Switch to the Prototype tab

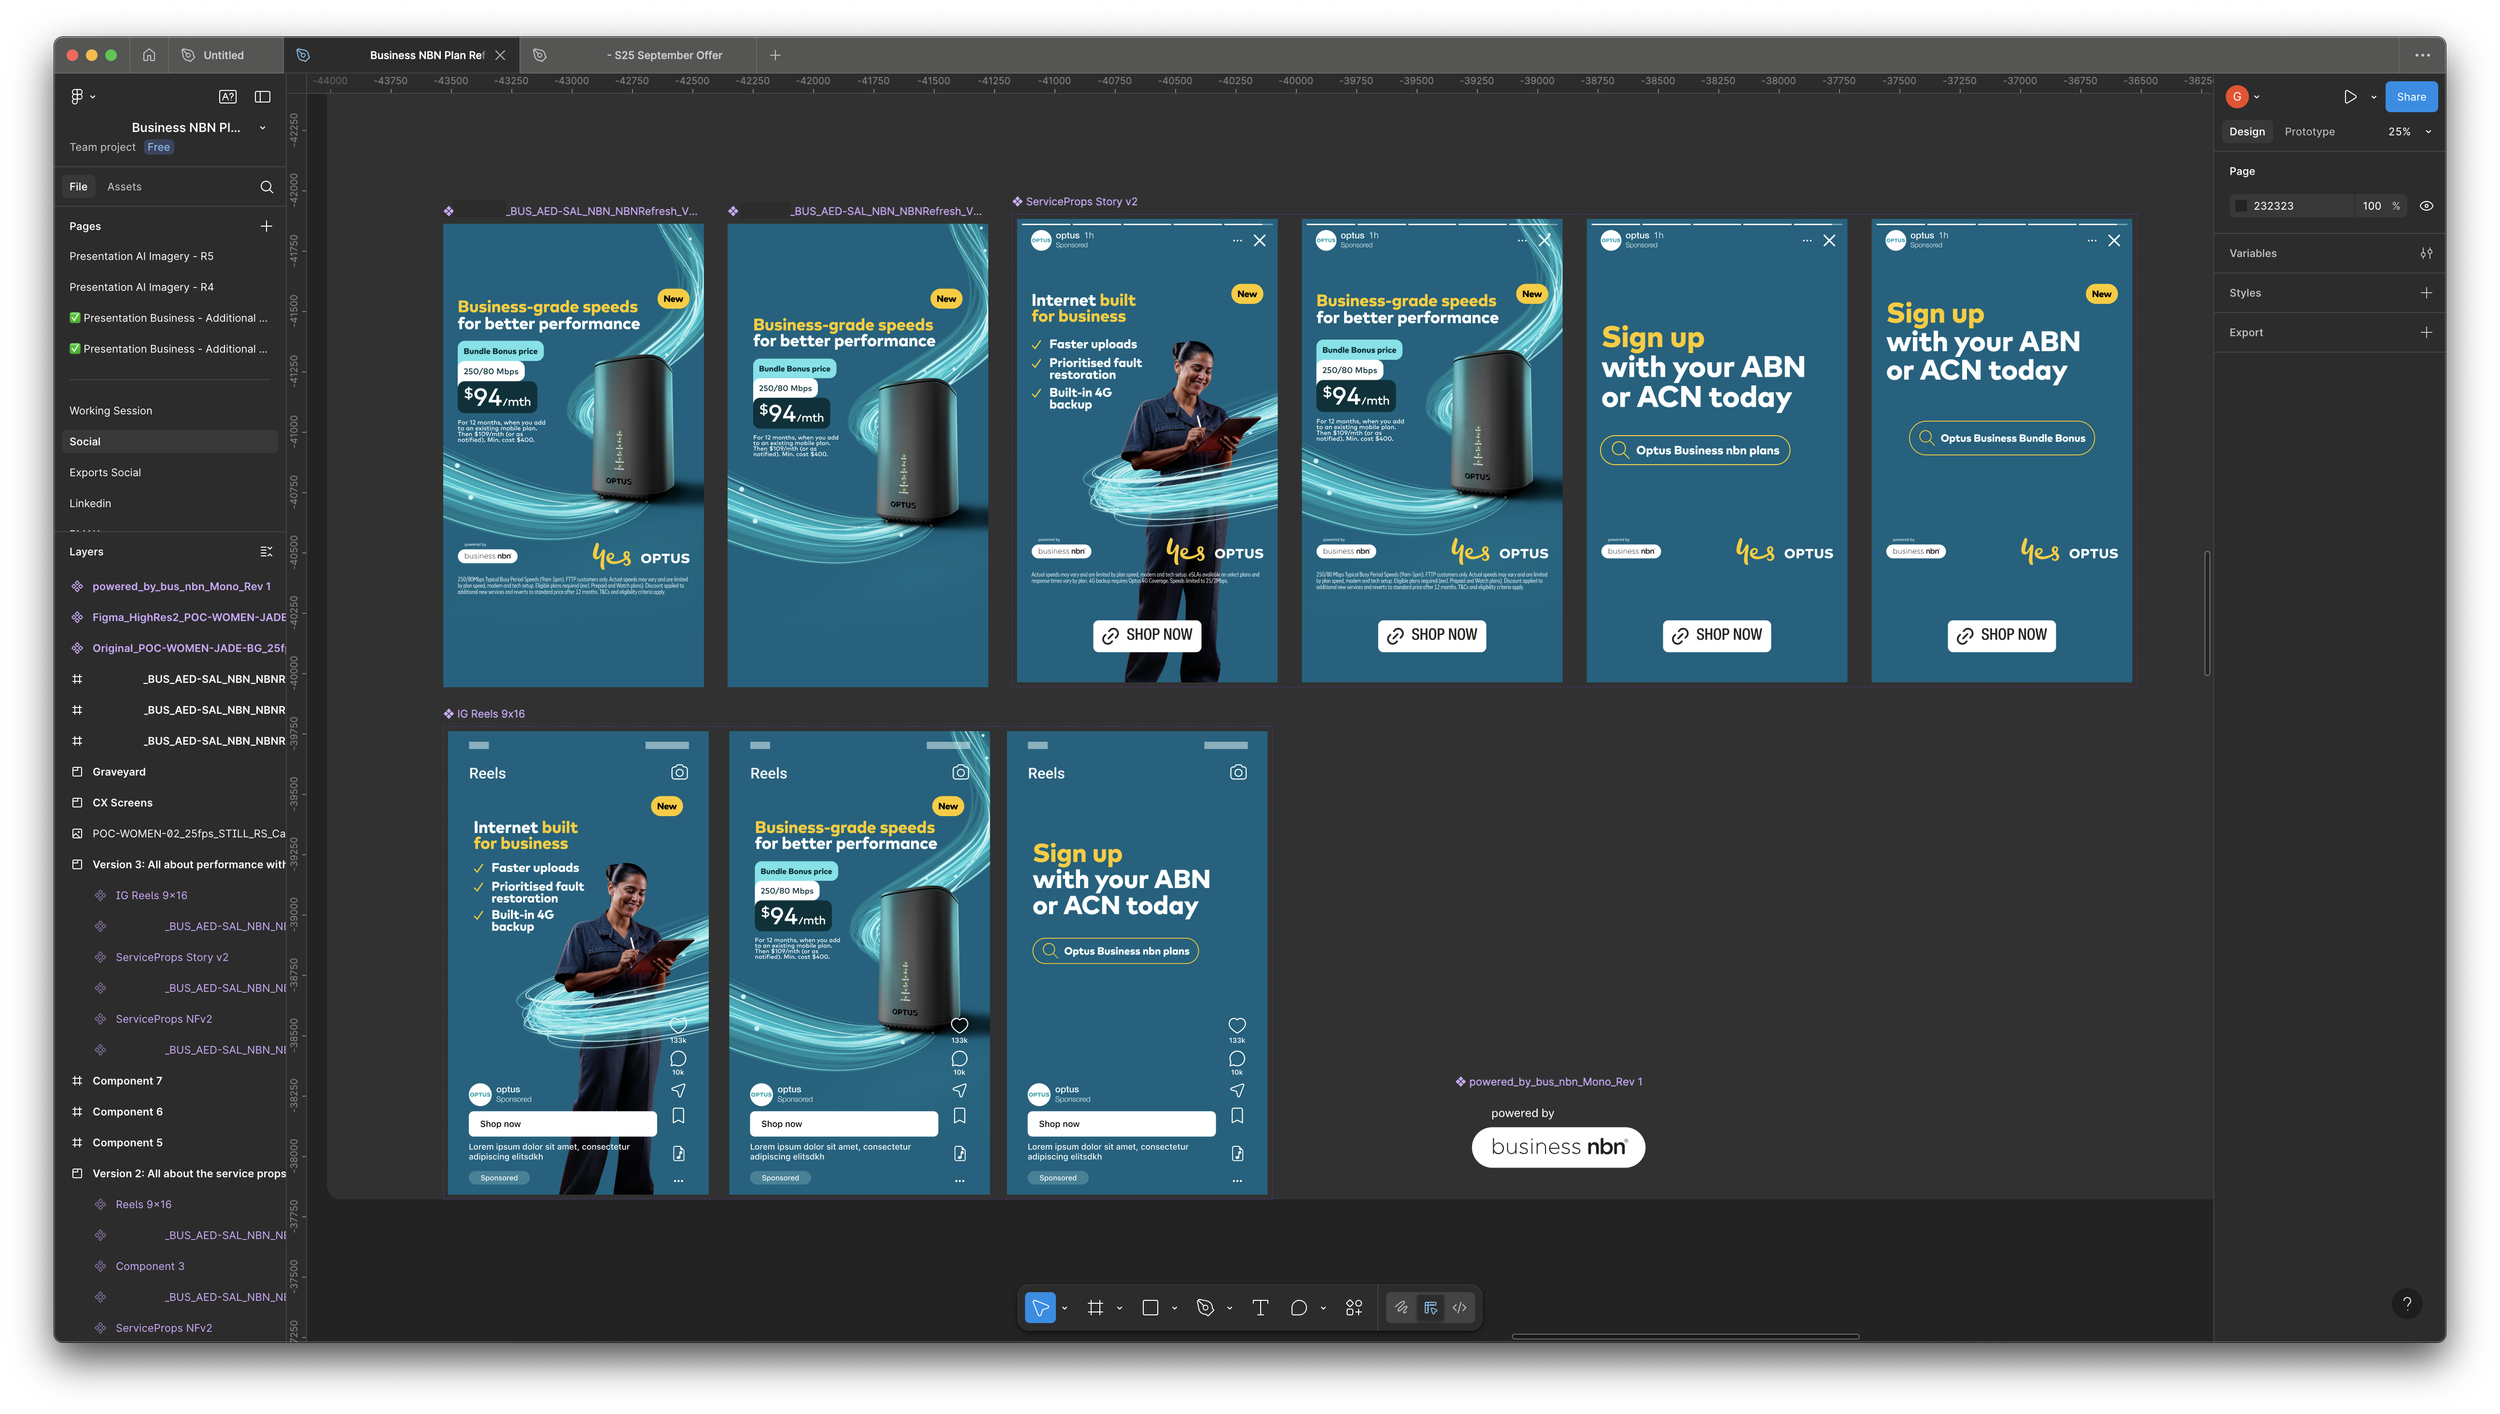(2309, 132)
